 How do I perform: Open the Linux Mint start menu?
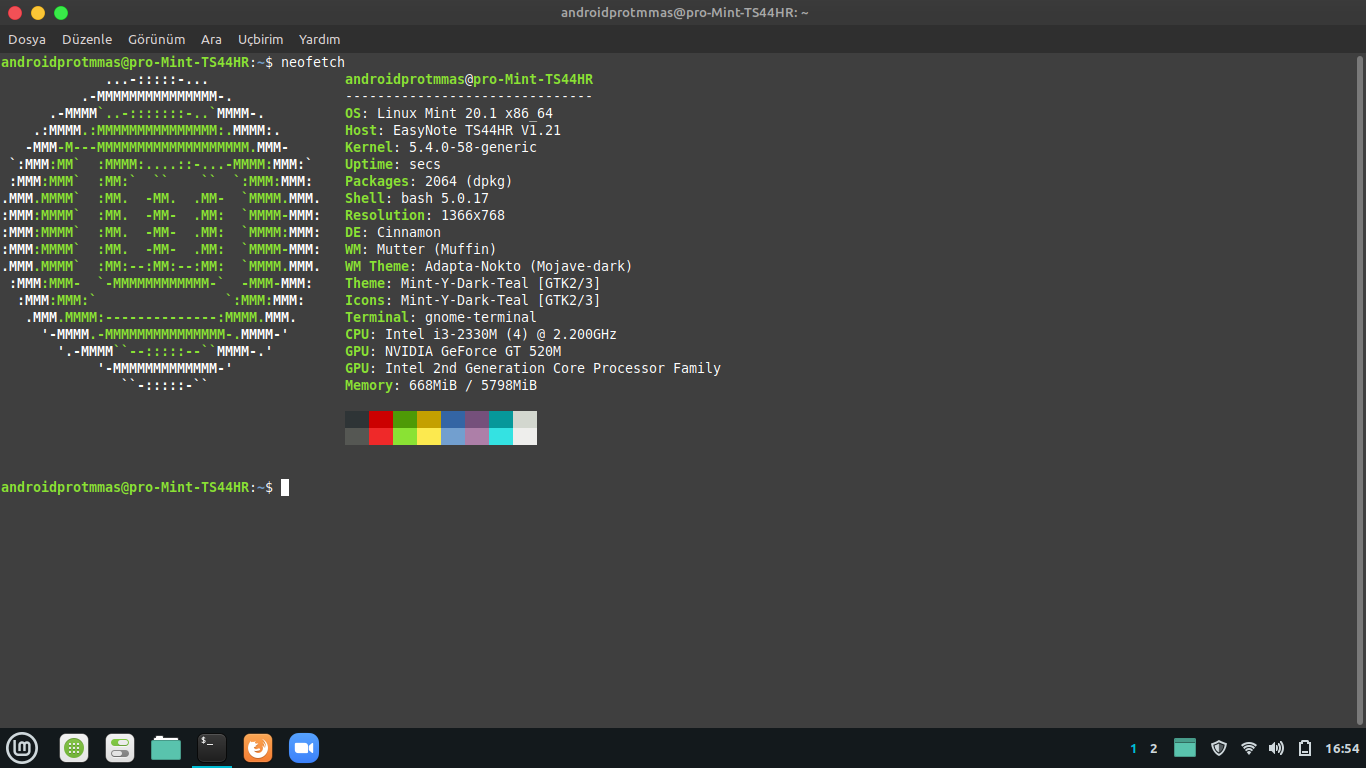click(22, 747)
